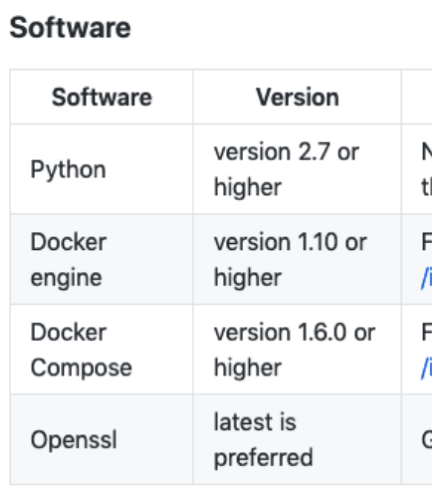432x500 pixels.
Task: Select the Software column header
Action: point(102,97)
